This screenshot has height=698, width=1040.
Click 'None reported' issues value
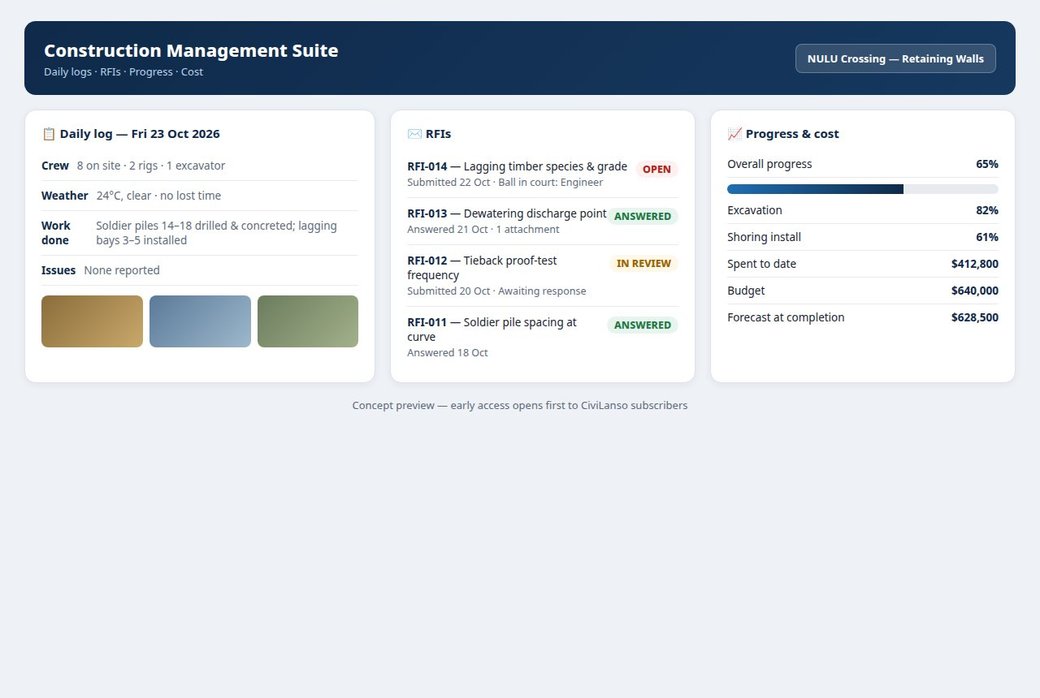tap(122, 270)
